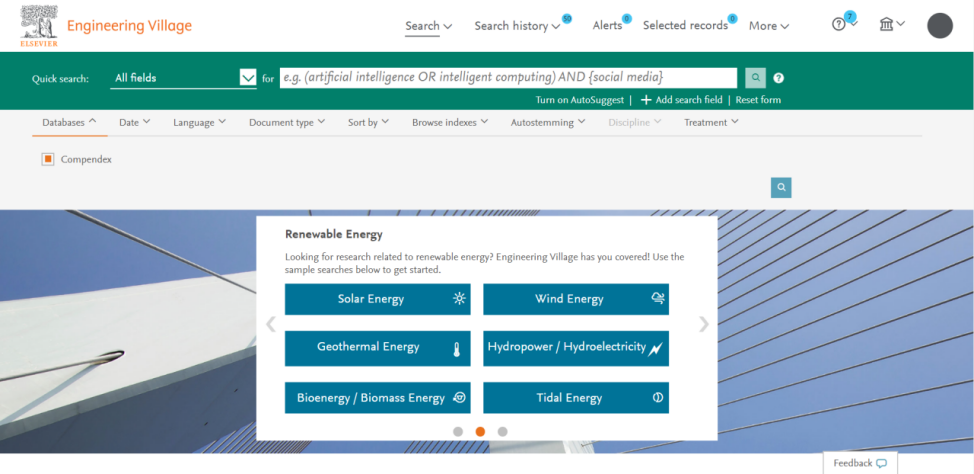Run the Solar Energy sample search

[378, 299]
